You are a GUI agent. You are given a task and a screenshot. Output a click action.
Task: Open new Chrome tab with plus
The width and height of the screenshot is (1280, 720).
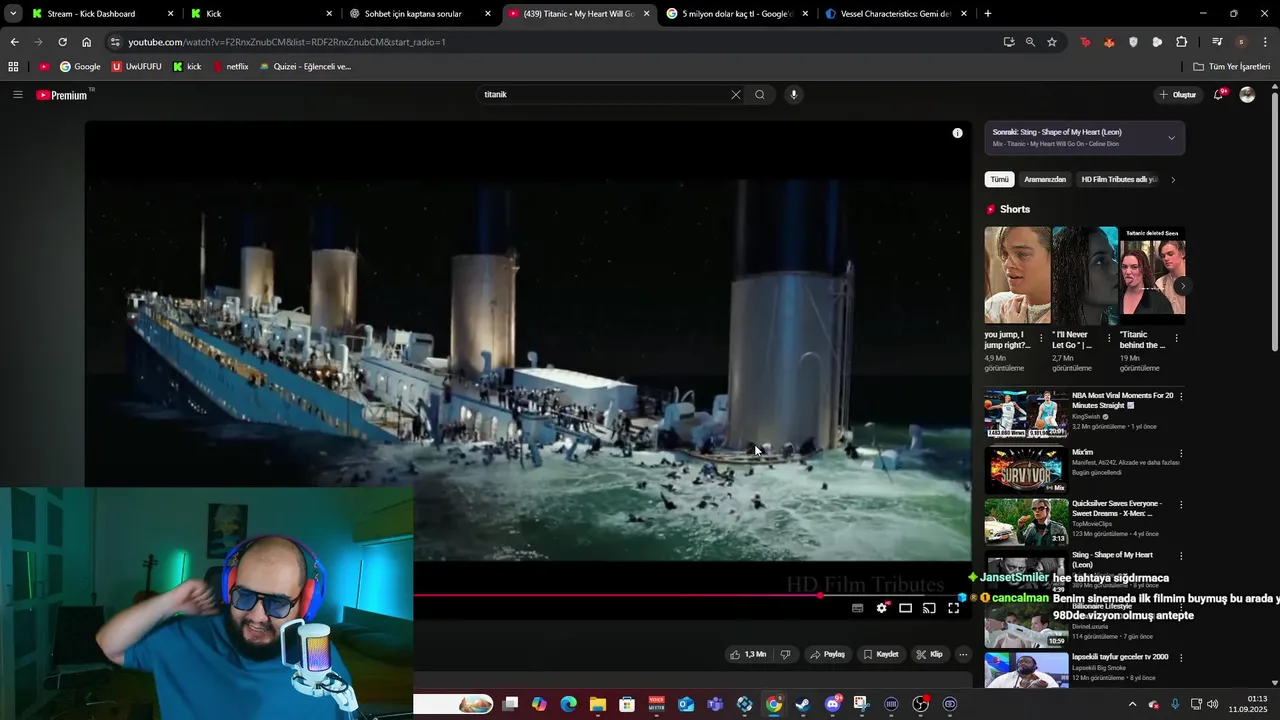[x=988, y=14]
